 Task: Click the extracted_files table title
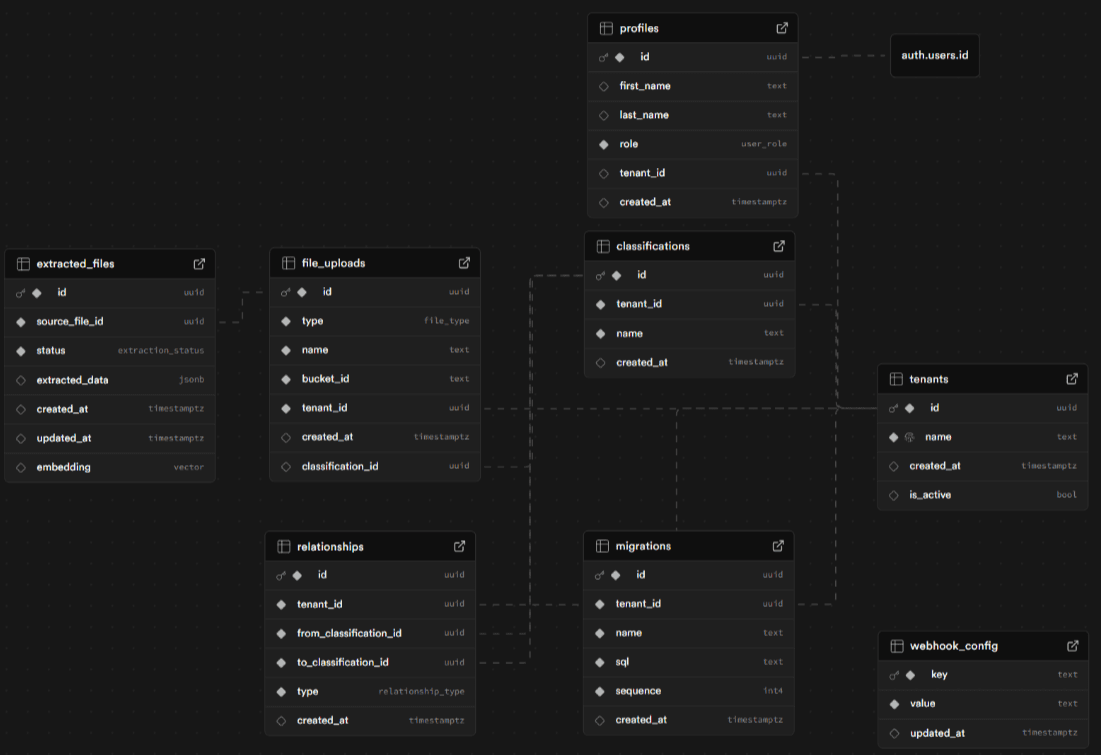pyautogui.click(x=75, y=264)
